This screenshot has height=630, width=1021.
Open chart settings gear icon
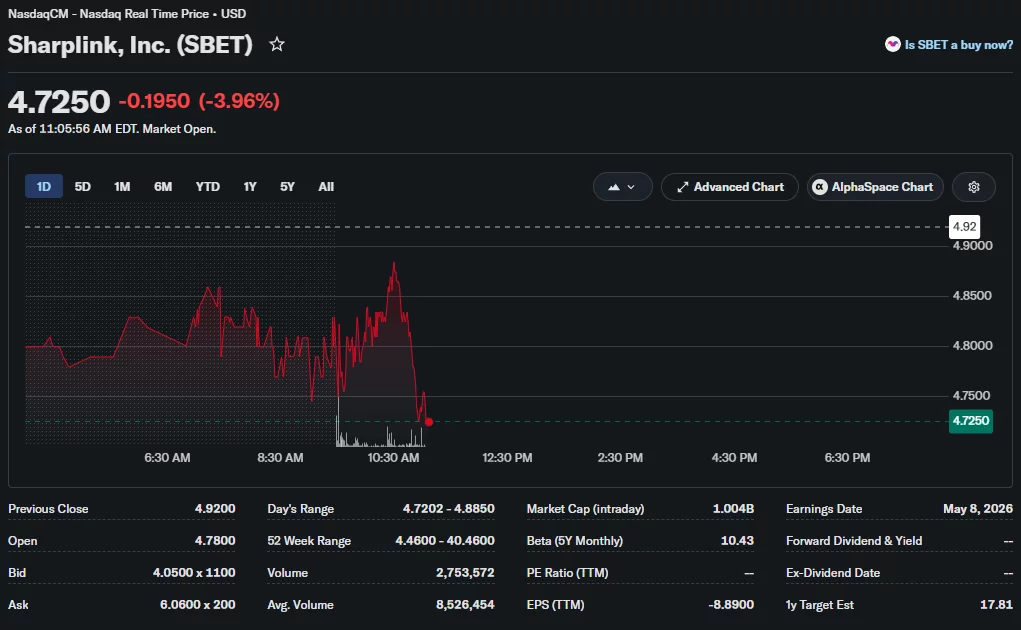point(973,187)
